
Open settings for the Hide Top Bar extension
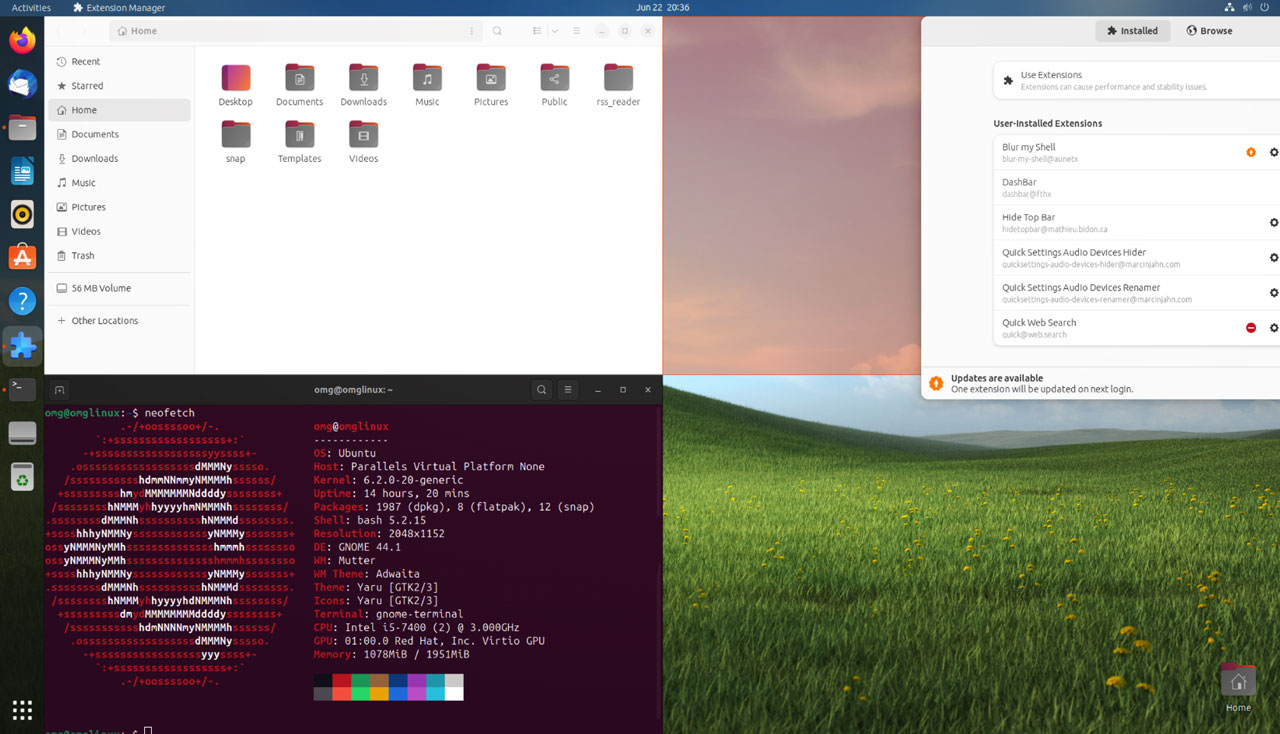1273,222
